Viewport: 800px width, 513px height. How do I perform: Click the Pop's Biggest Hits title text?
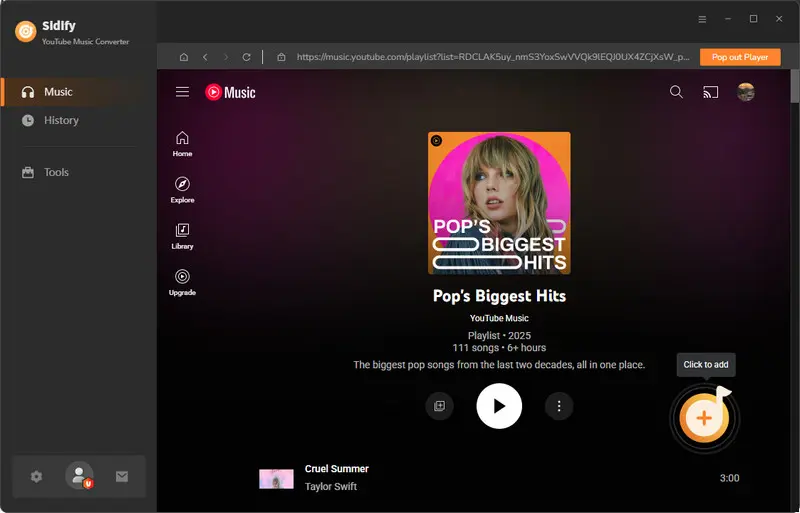click(x=499, y=296)
